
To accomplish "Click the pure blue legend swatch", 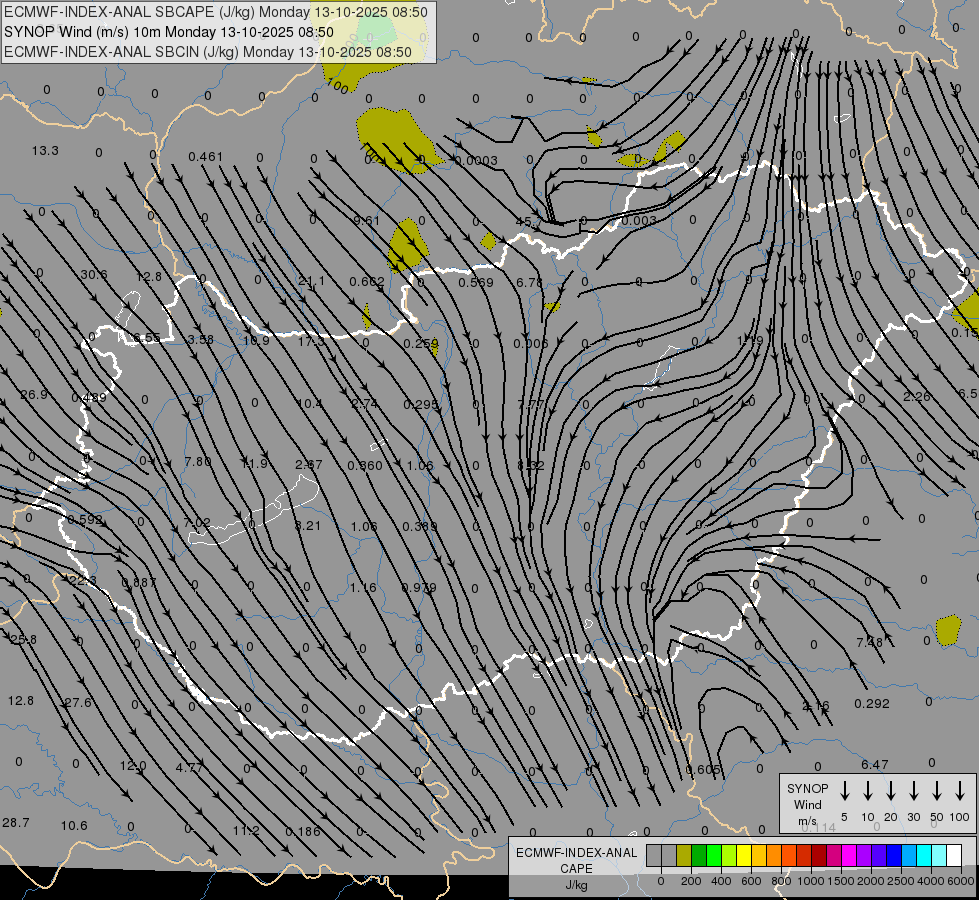I will (893, 855).
